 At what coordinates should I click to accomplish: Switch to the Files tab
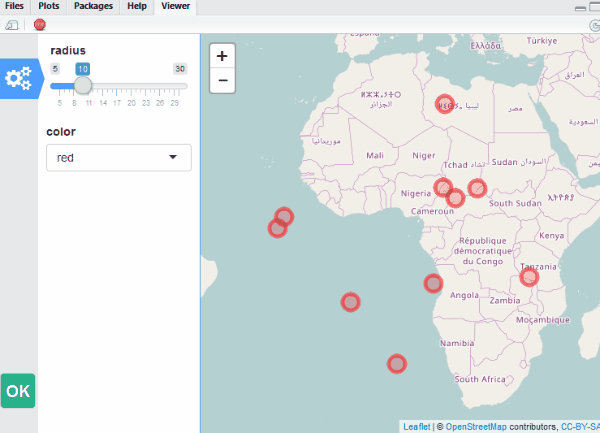click(14, 6)
